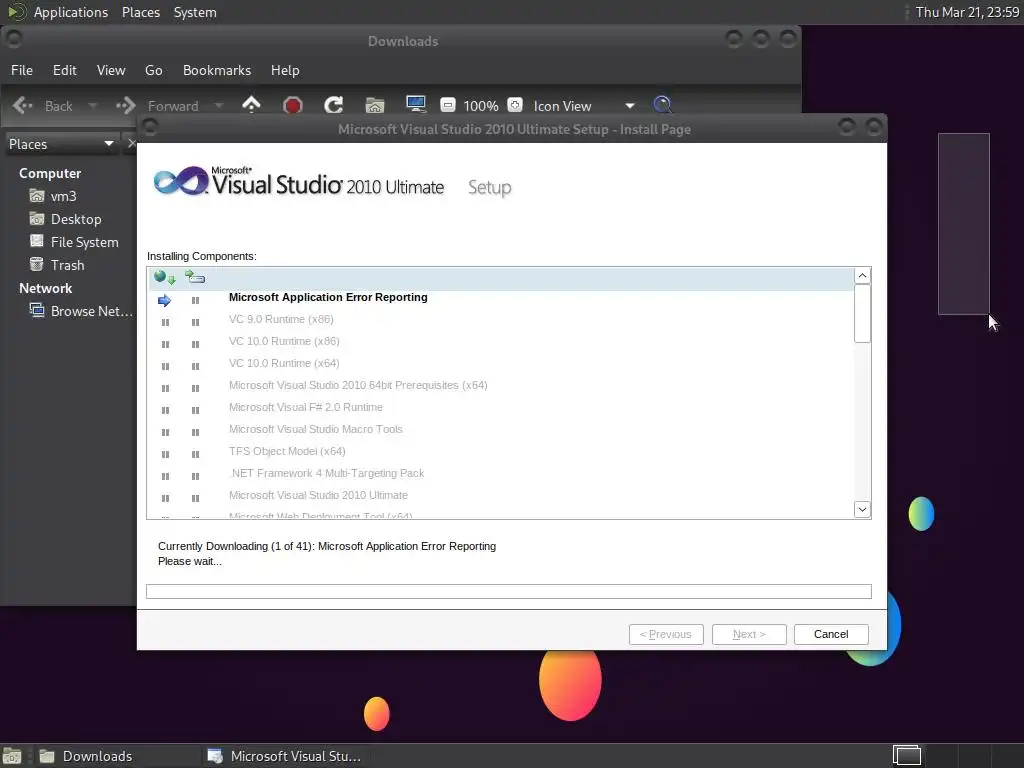The image size is (1024, 768).
Task: Open the System menu in top panel
Action: [x=195, y=12]
